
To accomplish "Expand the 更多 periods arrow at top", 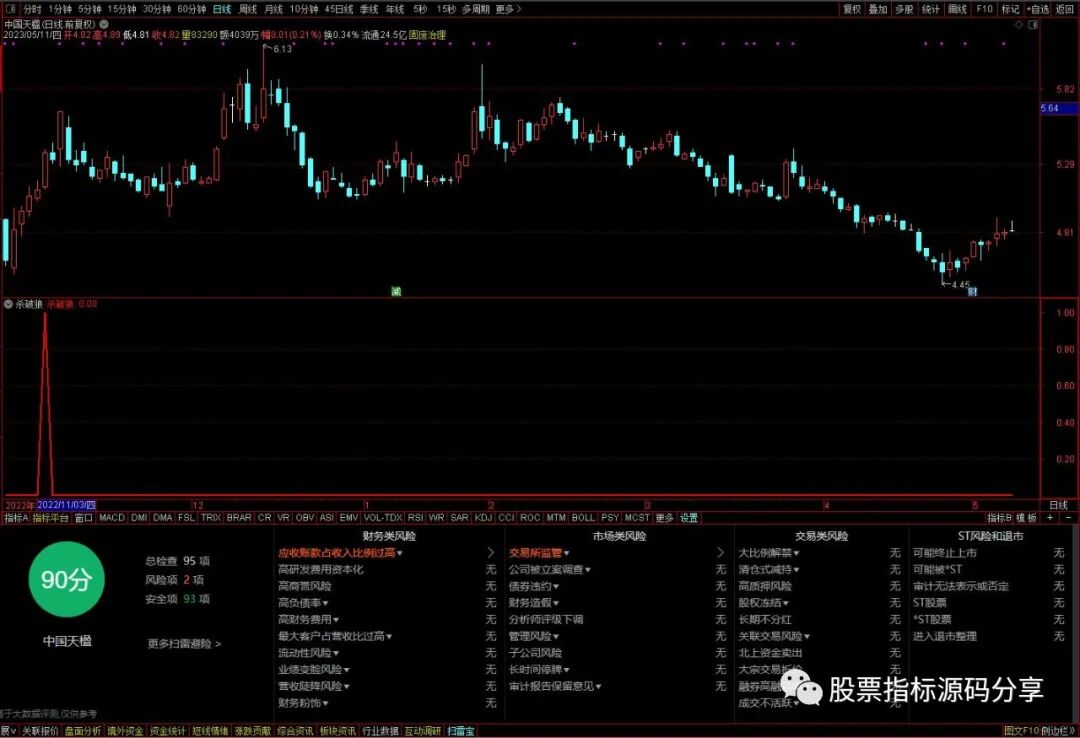I will point(508,9).
